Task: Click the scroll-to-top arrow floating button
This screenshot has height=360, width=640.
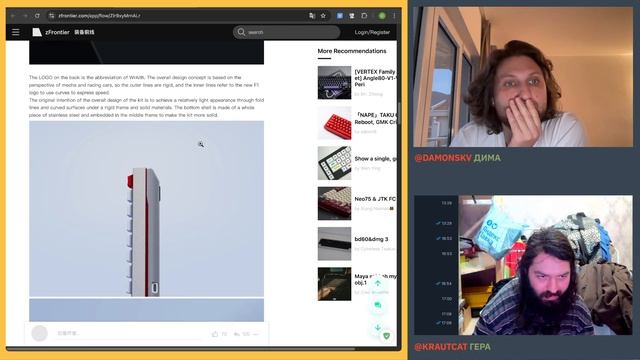Action: [x=378, y=283]
